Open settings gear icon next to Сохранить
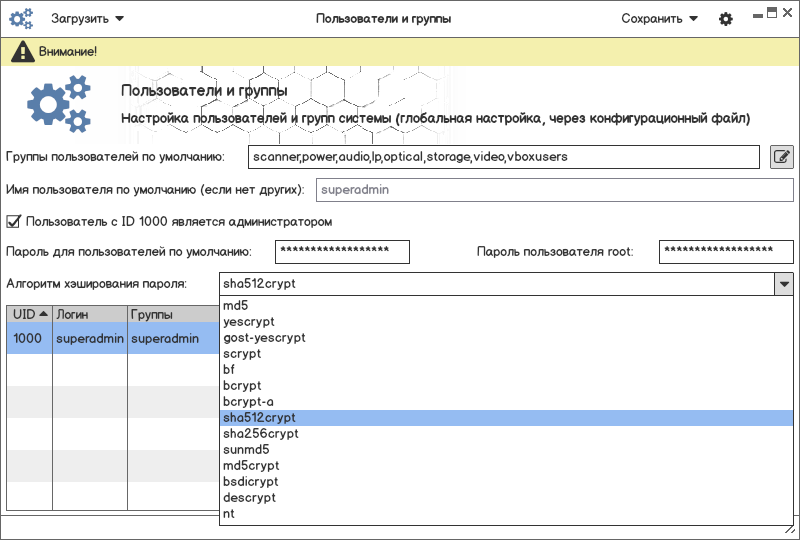 pyautogui.click(x=726, y=19)
